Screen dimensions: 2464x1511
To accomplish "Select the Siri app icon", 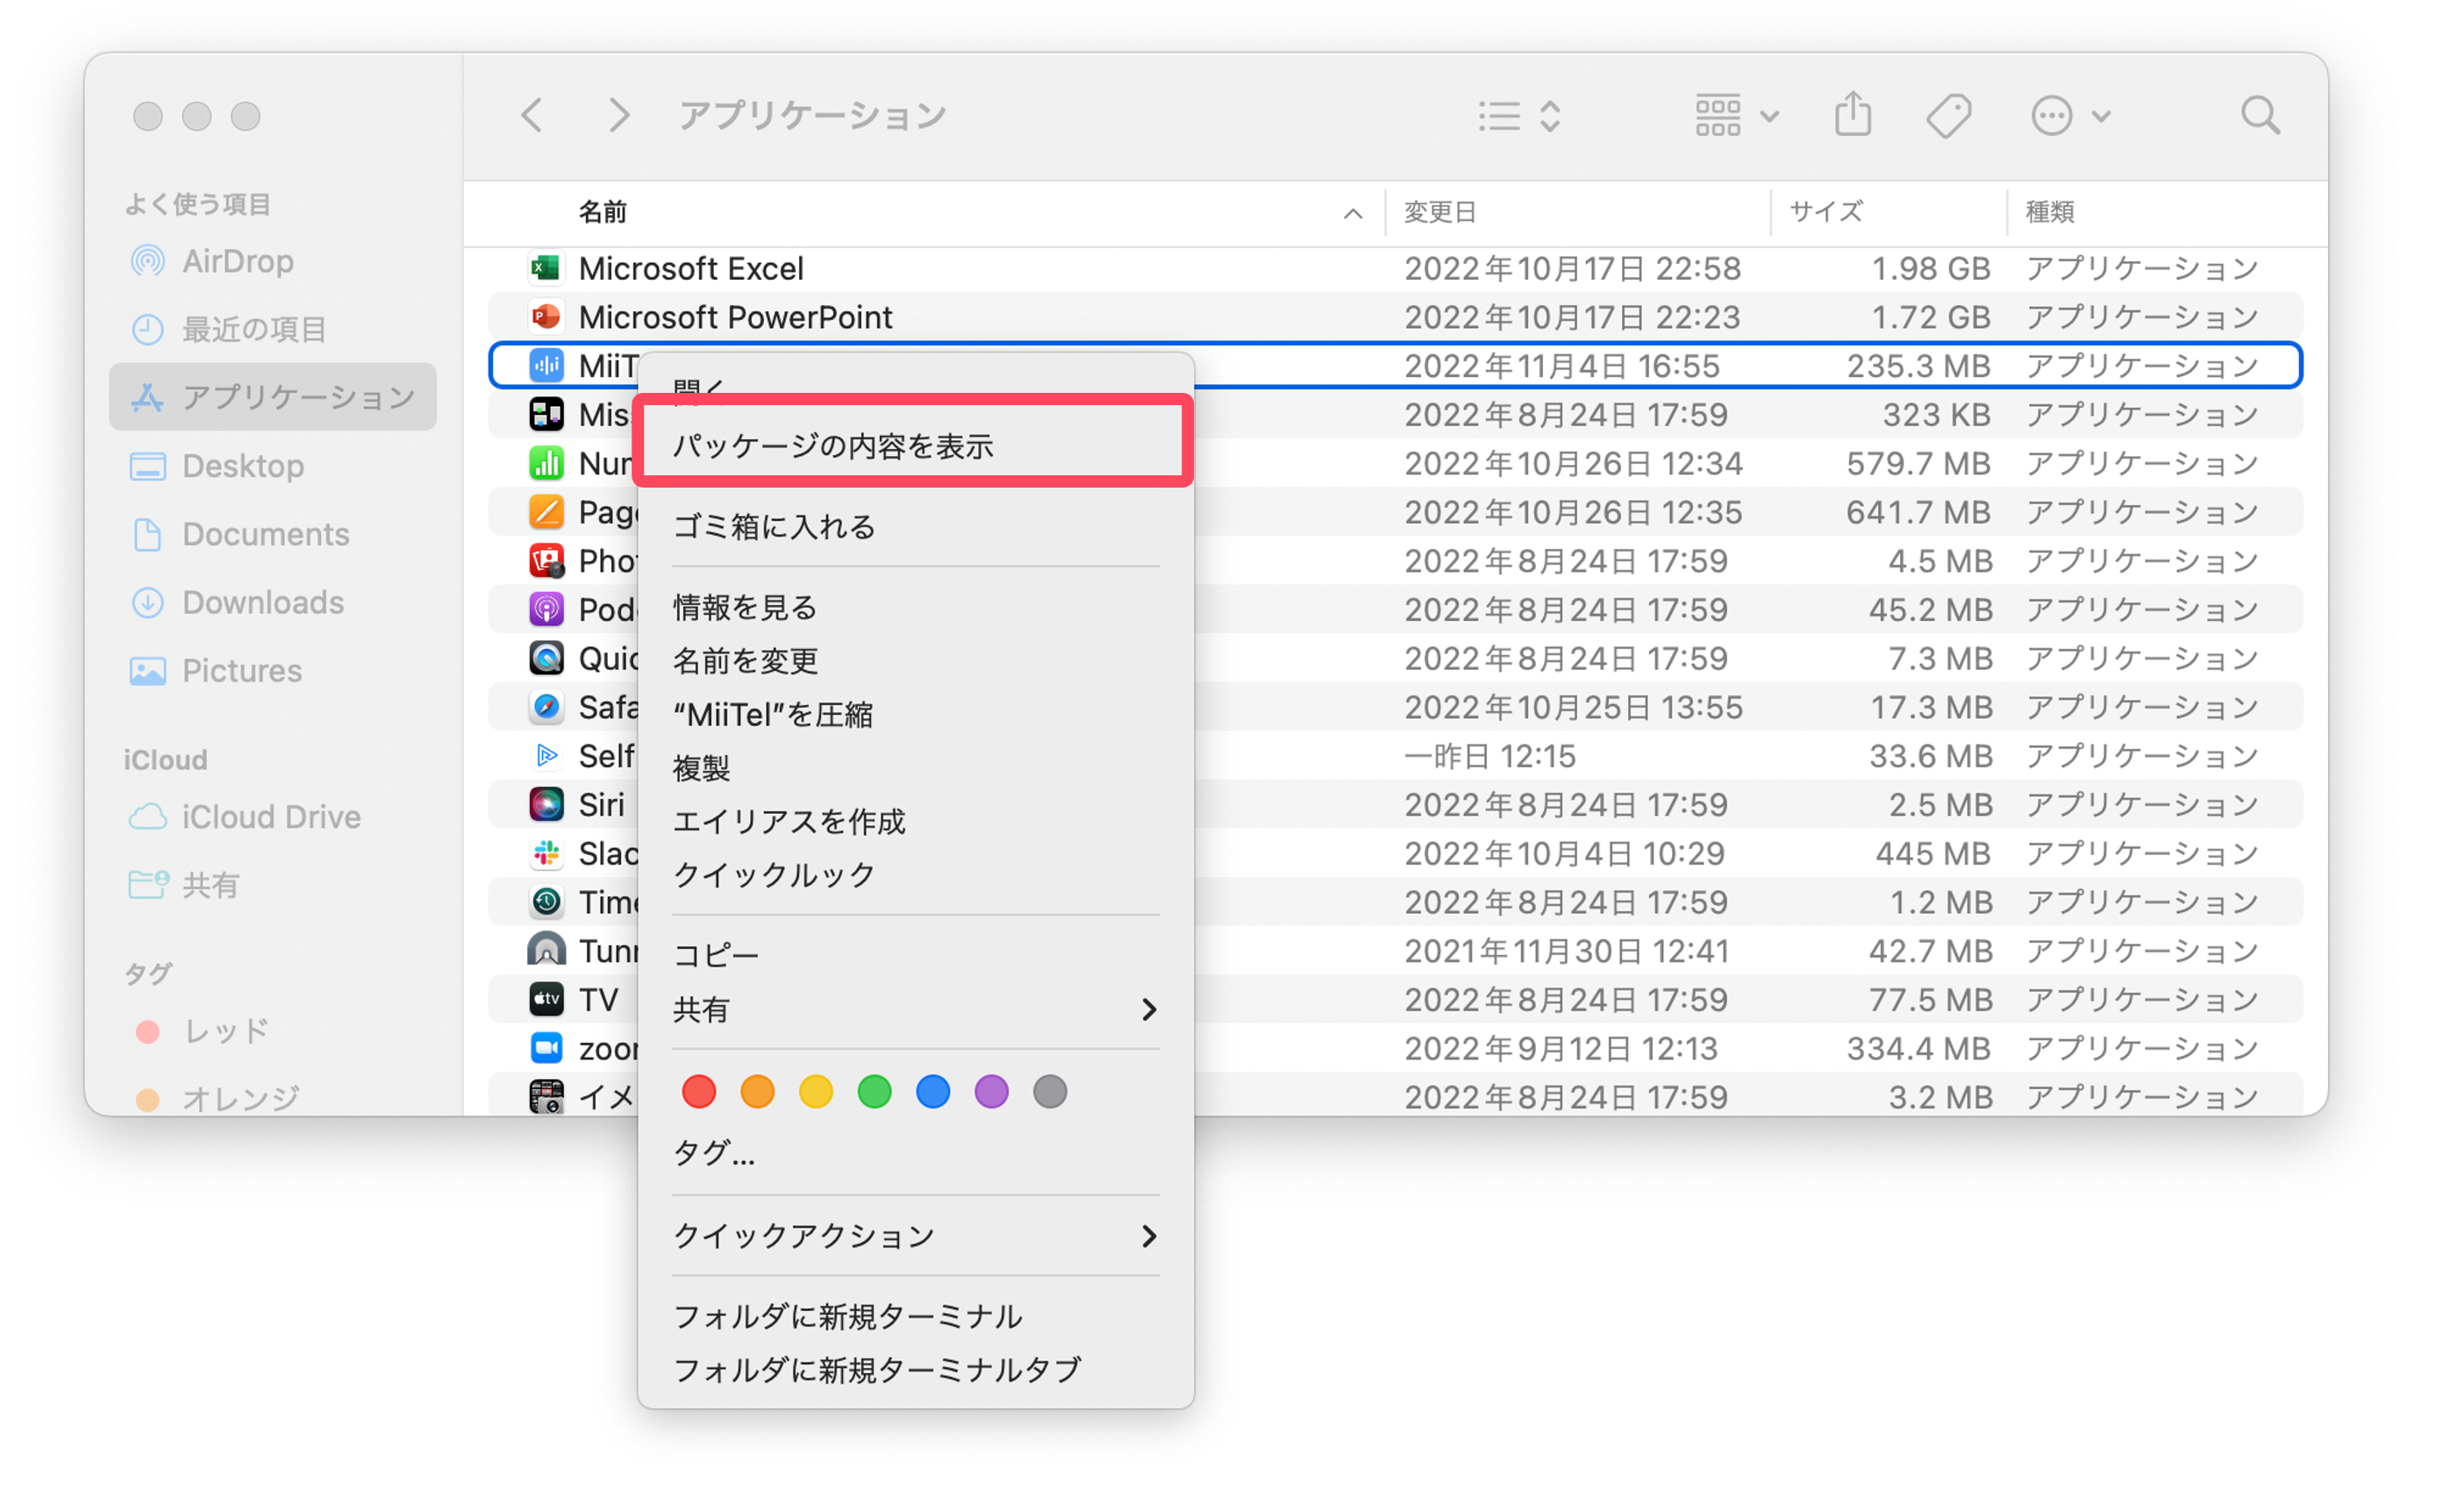I will click(x=546, y=804).
